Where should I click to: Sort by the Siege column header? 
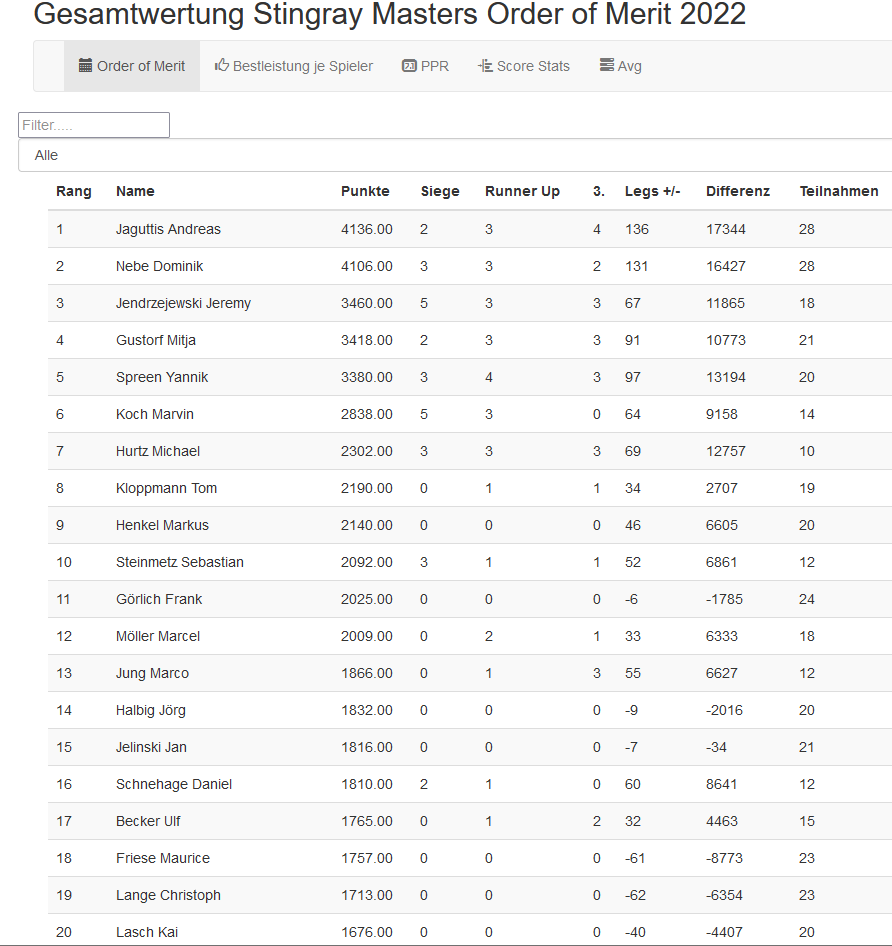[x=440, y=191]
